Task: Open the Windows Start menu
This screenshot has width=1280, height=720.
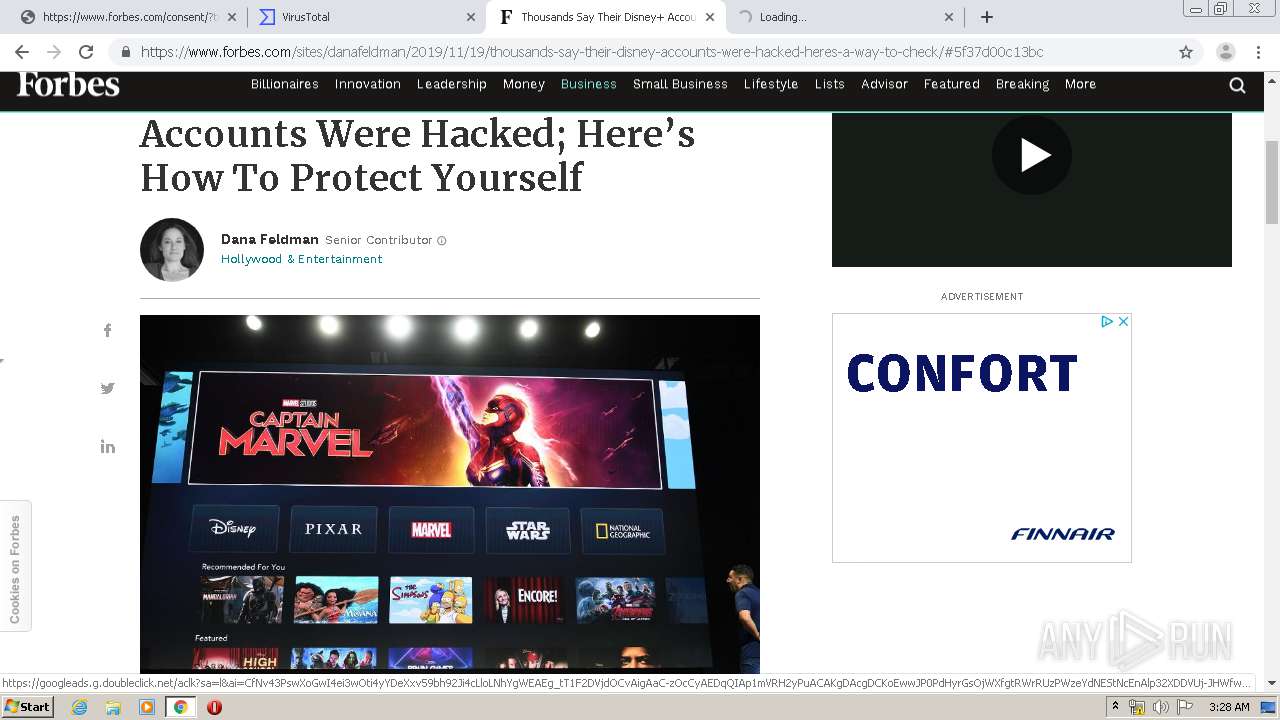Action: tap(27, 707)
